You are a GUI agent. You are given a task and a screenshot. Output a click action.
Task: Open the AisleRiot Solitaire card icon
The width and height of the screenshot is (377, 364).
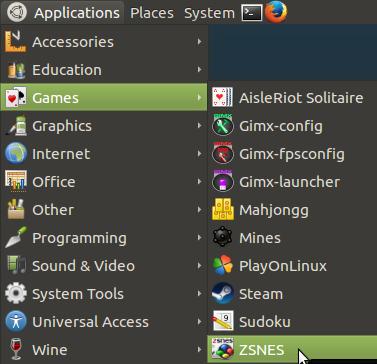click(223, 97)
